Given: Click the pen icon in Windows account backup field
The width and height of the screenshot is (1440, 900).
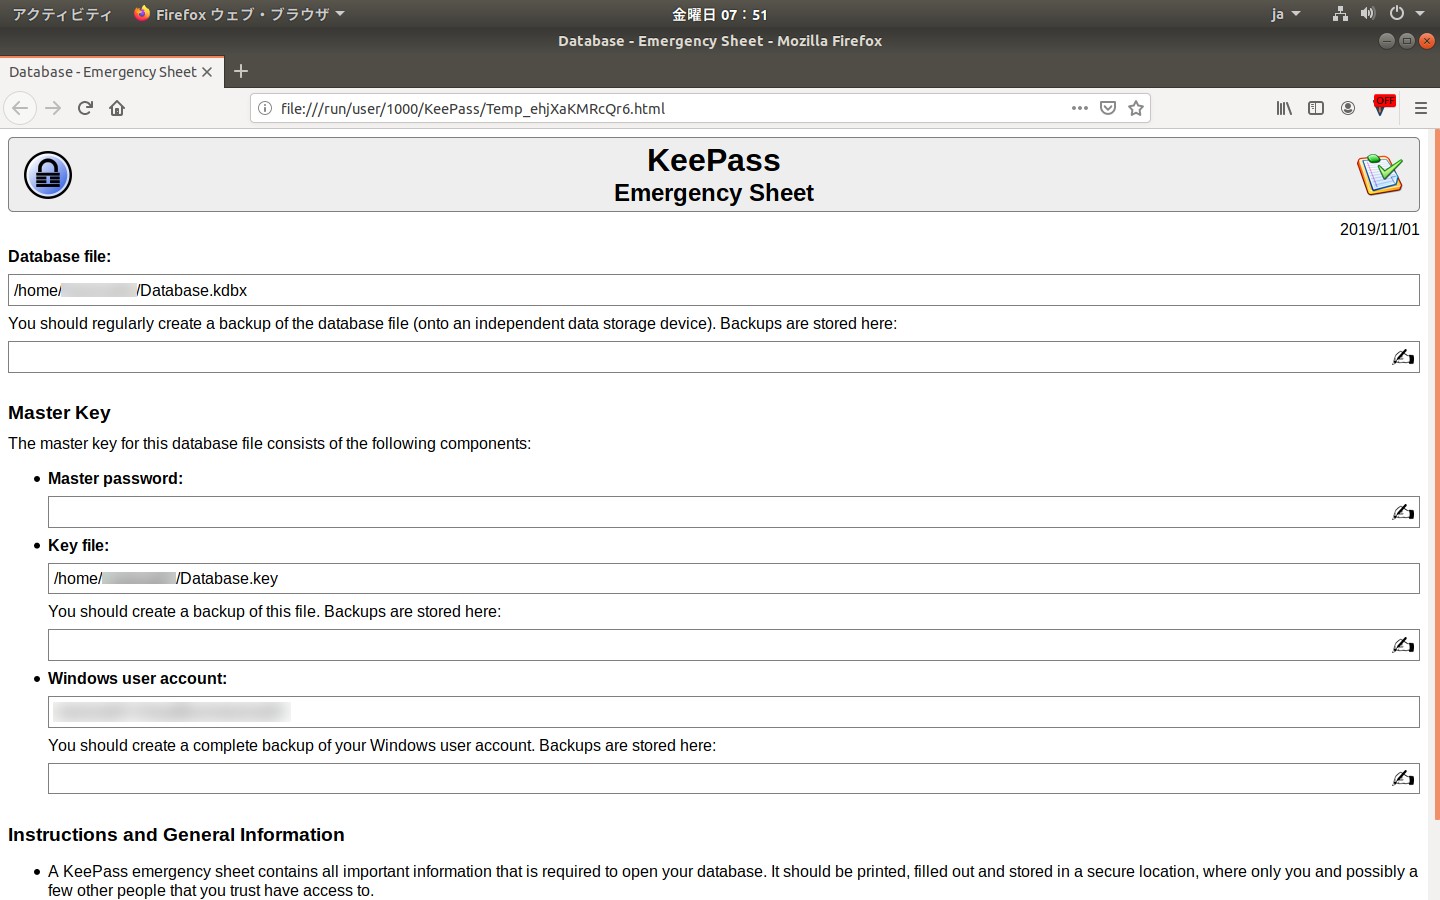Looking at the screenshot, I should (1403, 778).
